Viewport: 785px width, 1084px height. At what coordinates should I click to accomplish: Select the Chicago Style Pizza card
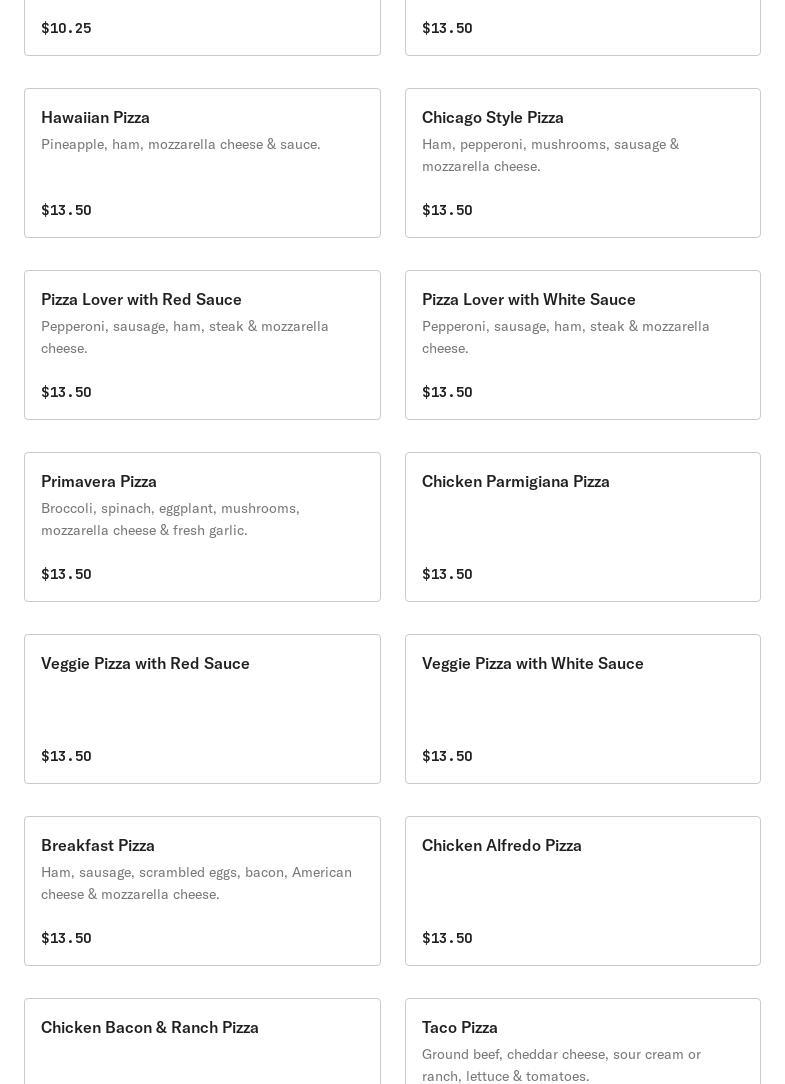582,163
